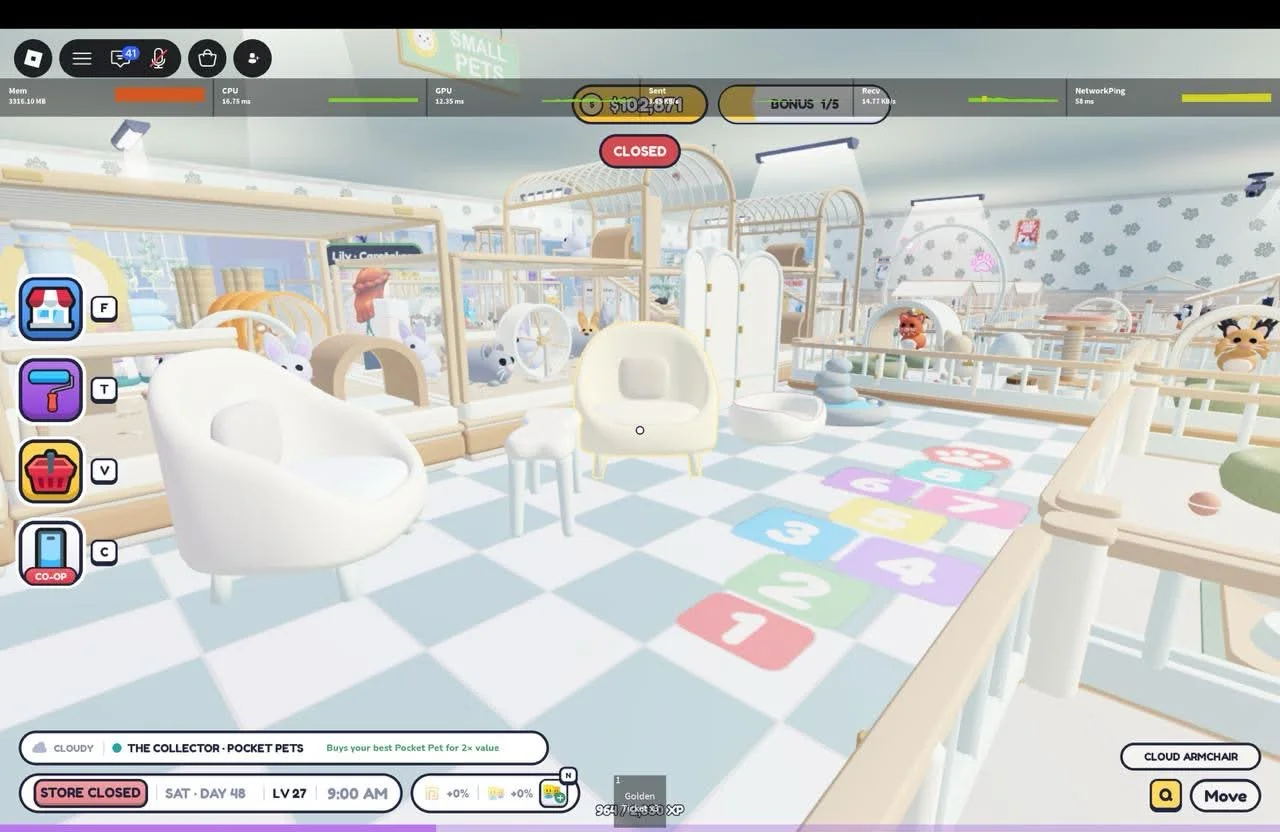This screenshot has height=832, width=1280.
Task: Click the yellow Q key button
Action: coord(1166,796)
